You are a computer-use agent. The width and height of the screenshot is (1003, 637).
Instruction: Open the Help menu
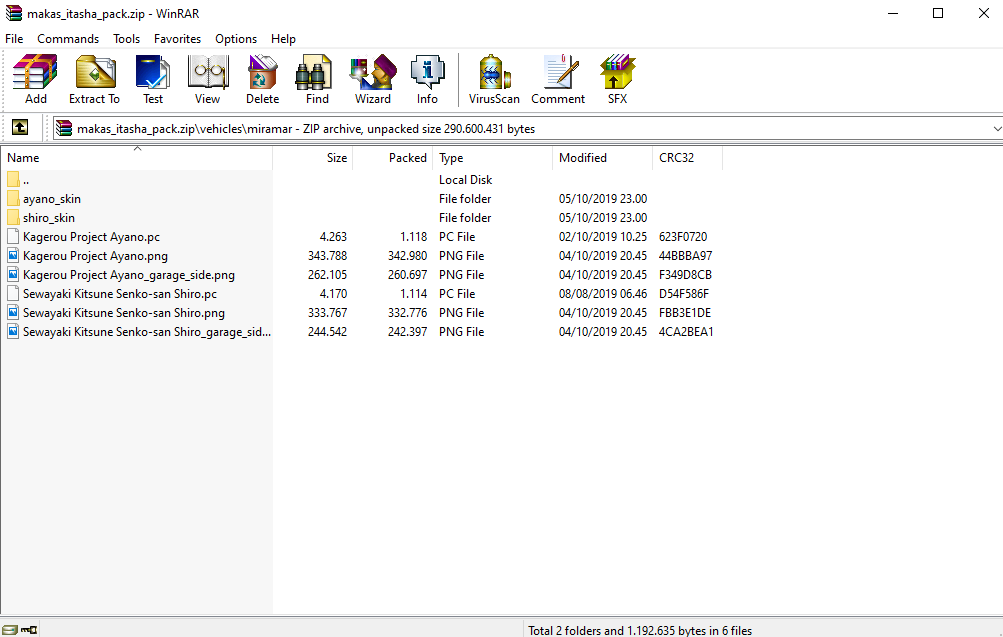pos(283,39)
